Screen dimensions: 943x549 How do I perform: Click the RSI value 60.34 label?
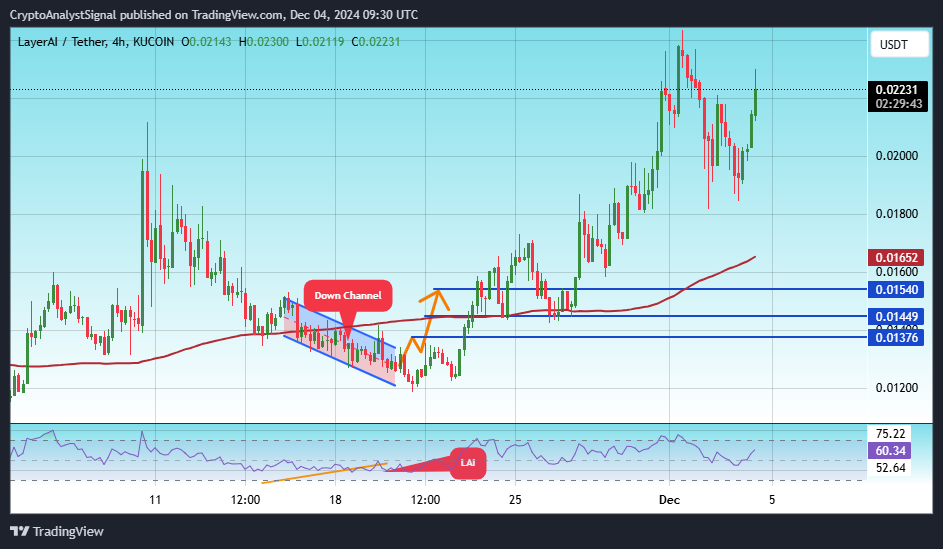pos(889,450)
